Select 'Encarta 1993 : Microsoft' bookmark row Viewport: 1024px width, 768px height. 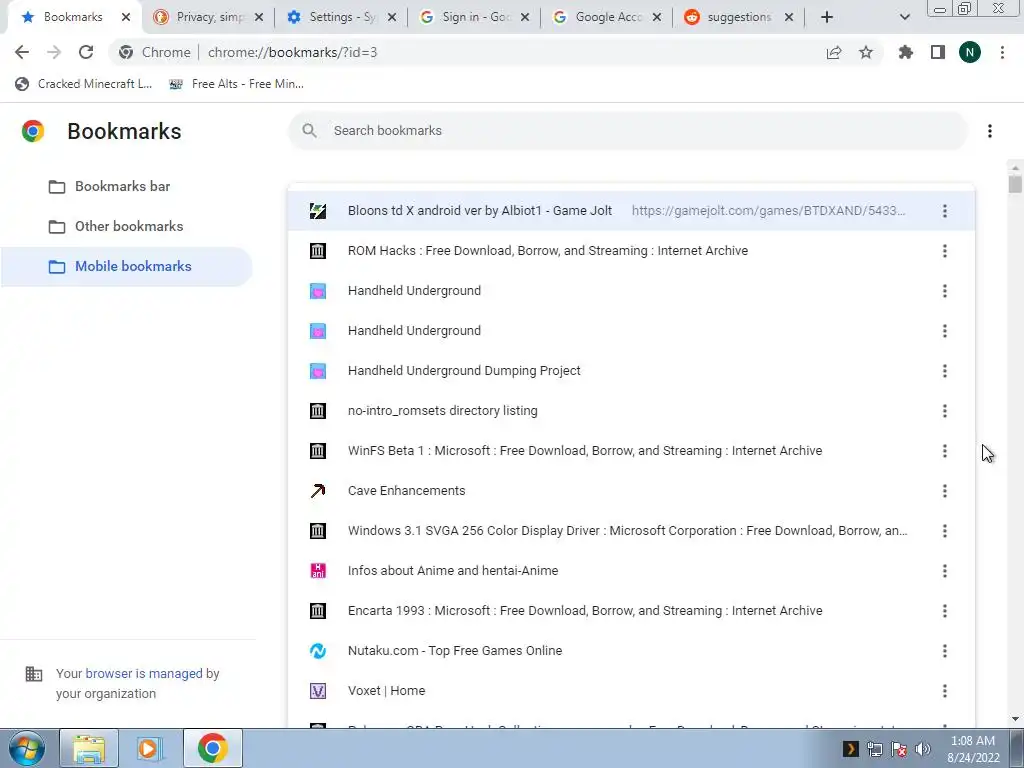[631, 611]
